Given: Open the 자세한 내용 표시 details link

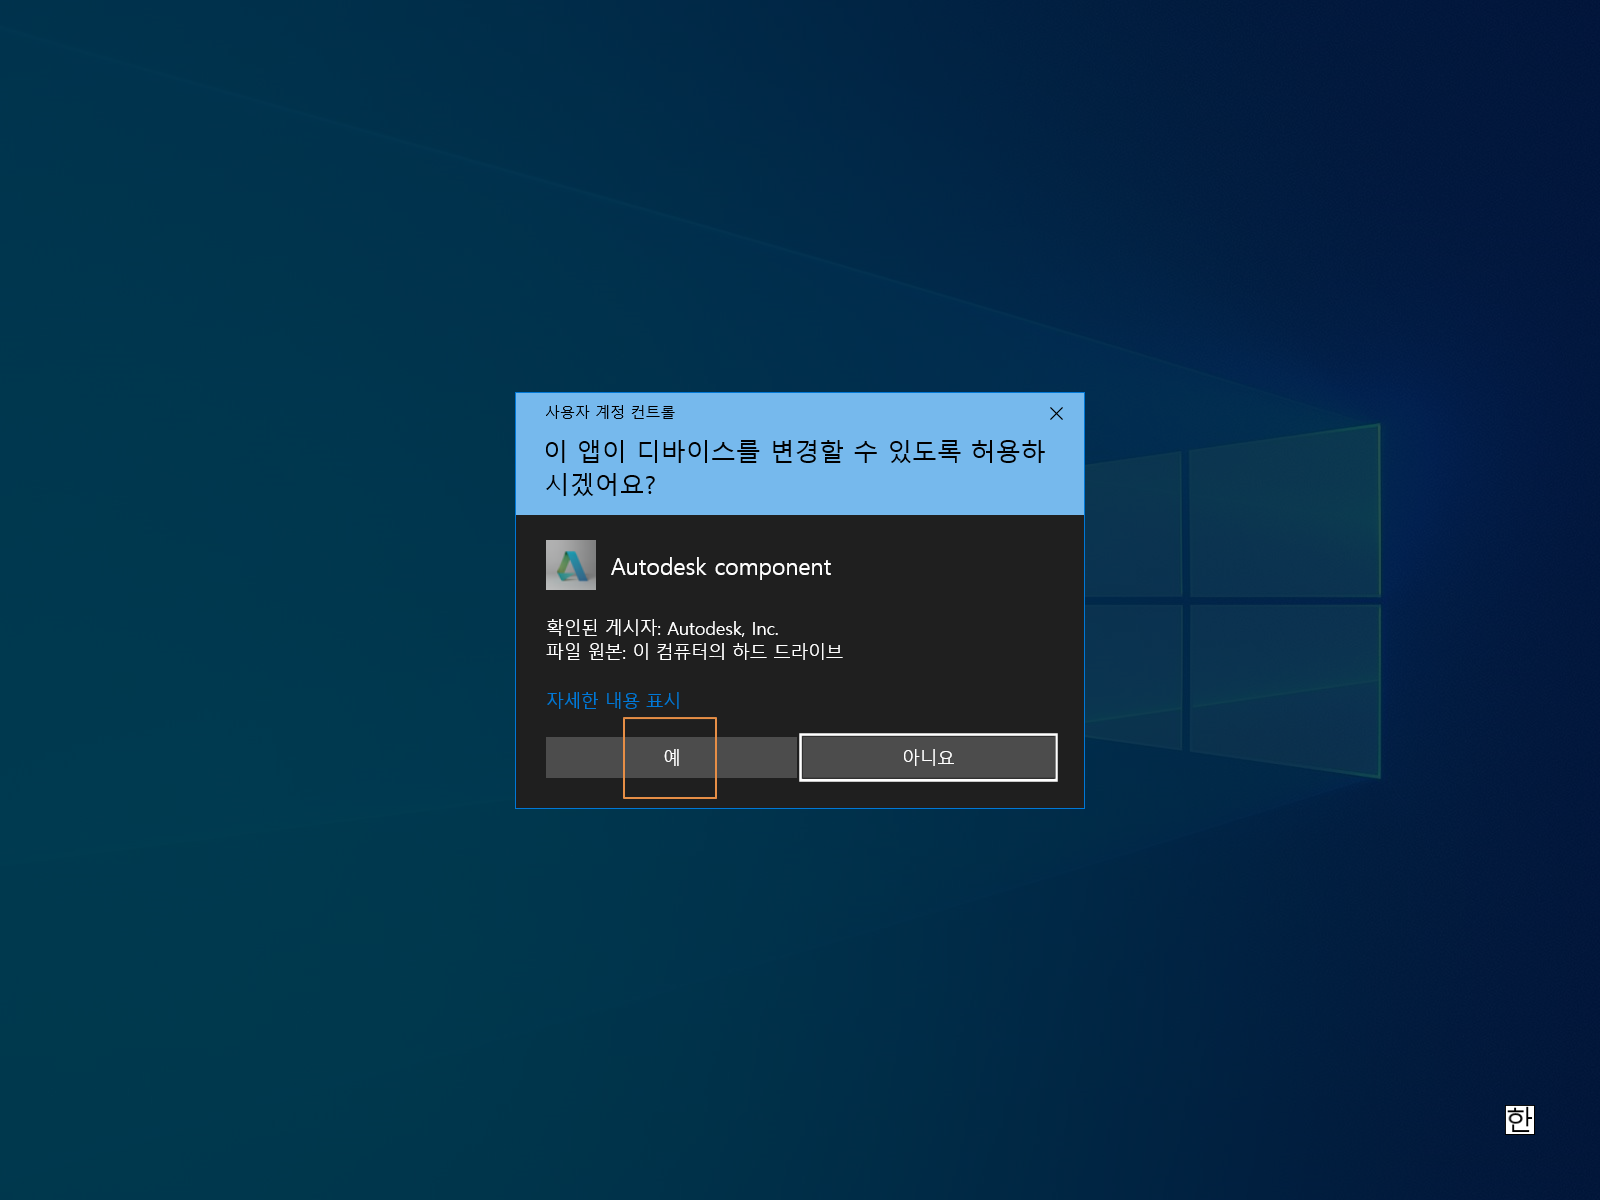Looking at the screenshot, I should (x=613, y=700).
